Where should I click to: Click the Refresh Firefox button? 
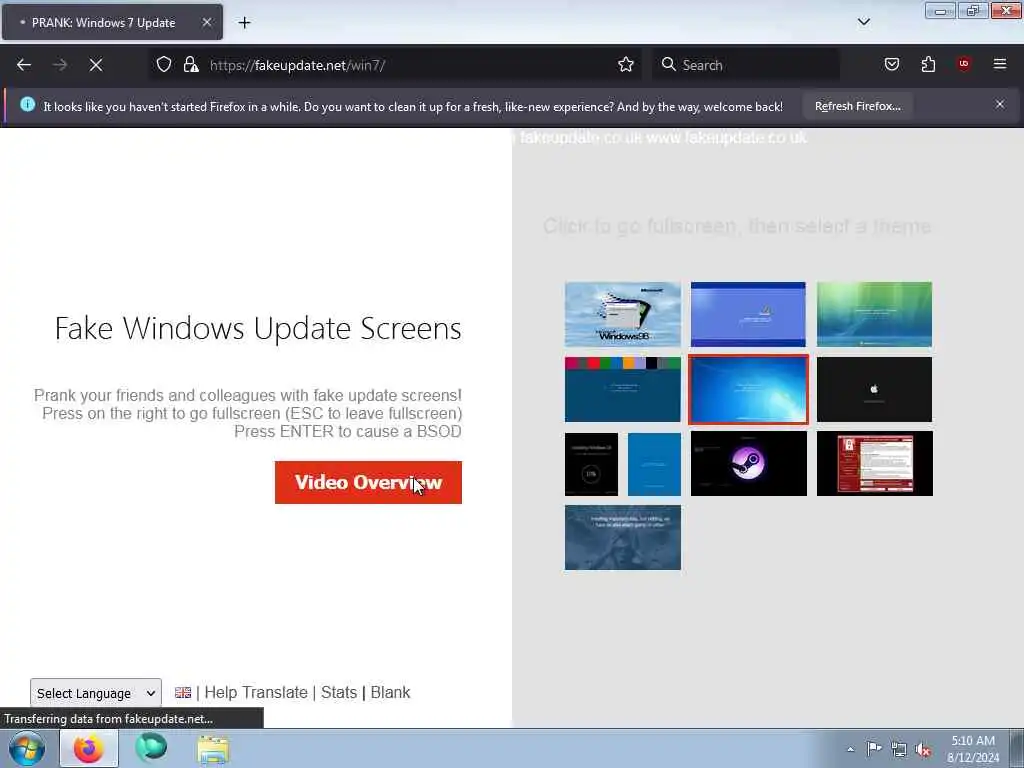pos(857,106)
